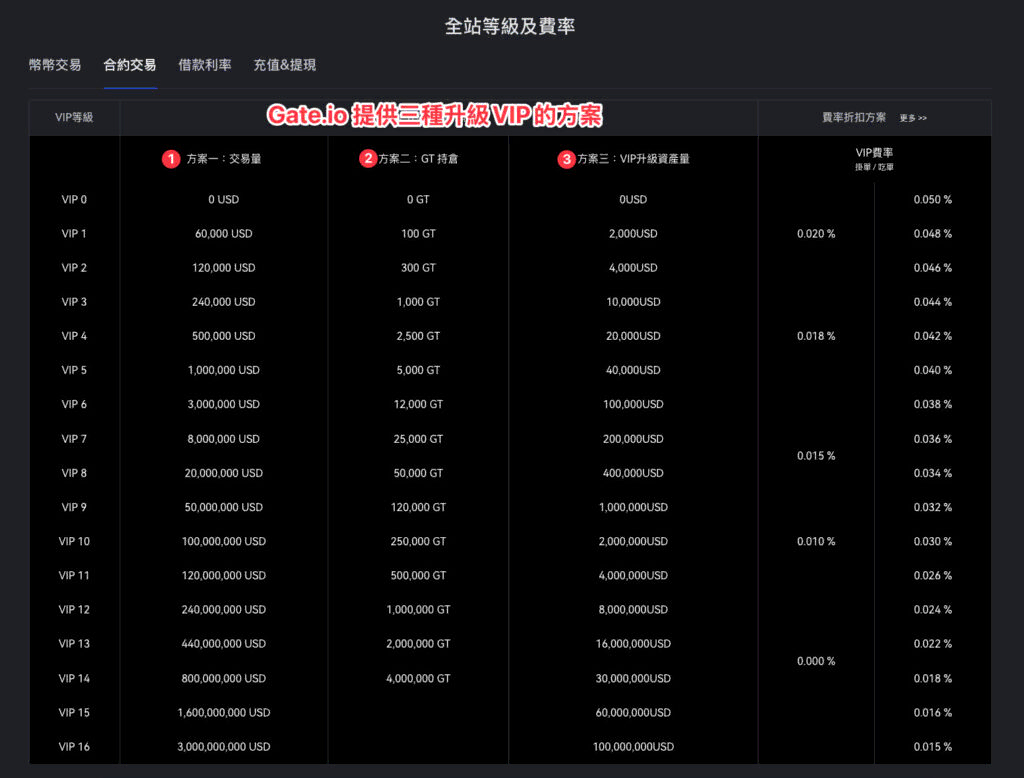This screenshot has width=1024, height=778.
Task: Switch to the 幣幣交易 tab
Action: (54, 65)
